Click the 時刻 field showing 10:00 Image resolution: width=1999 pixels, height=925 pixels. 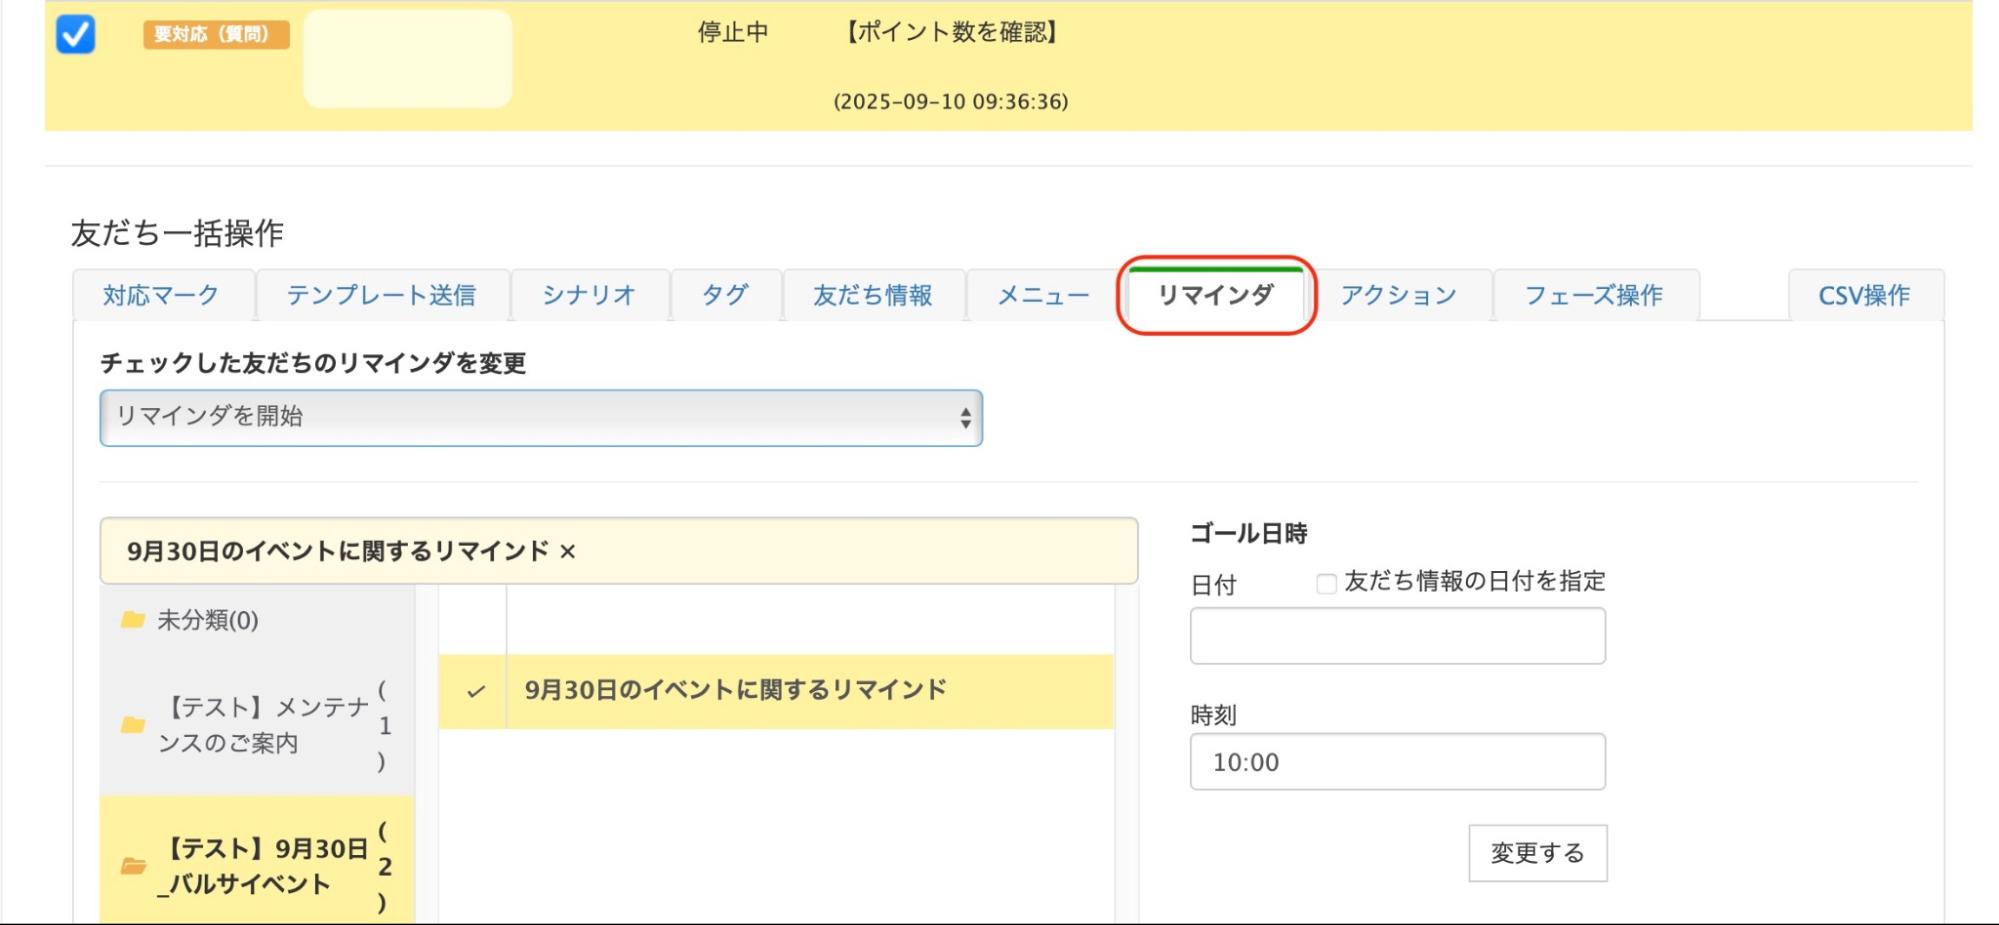1397,762
